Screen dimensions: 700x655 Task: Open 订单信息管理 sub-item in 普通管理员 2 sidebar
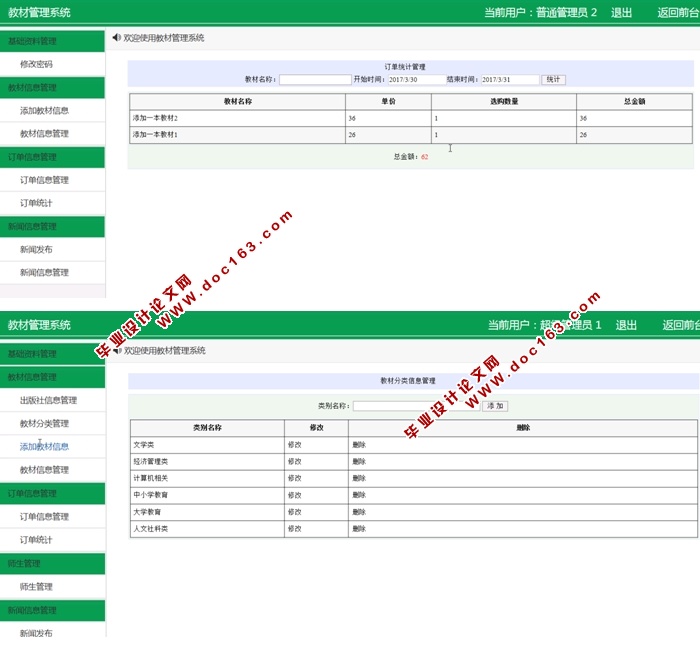[x=44, y=180]
